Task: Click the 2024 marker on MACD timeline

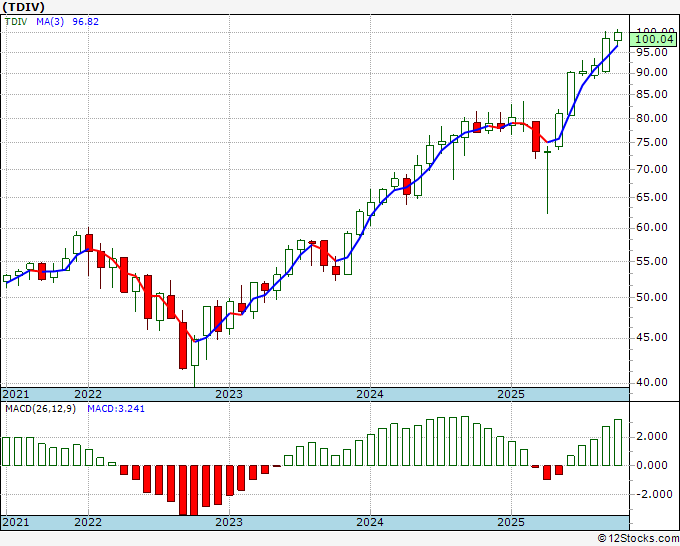Action: click(370, 522)
